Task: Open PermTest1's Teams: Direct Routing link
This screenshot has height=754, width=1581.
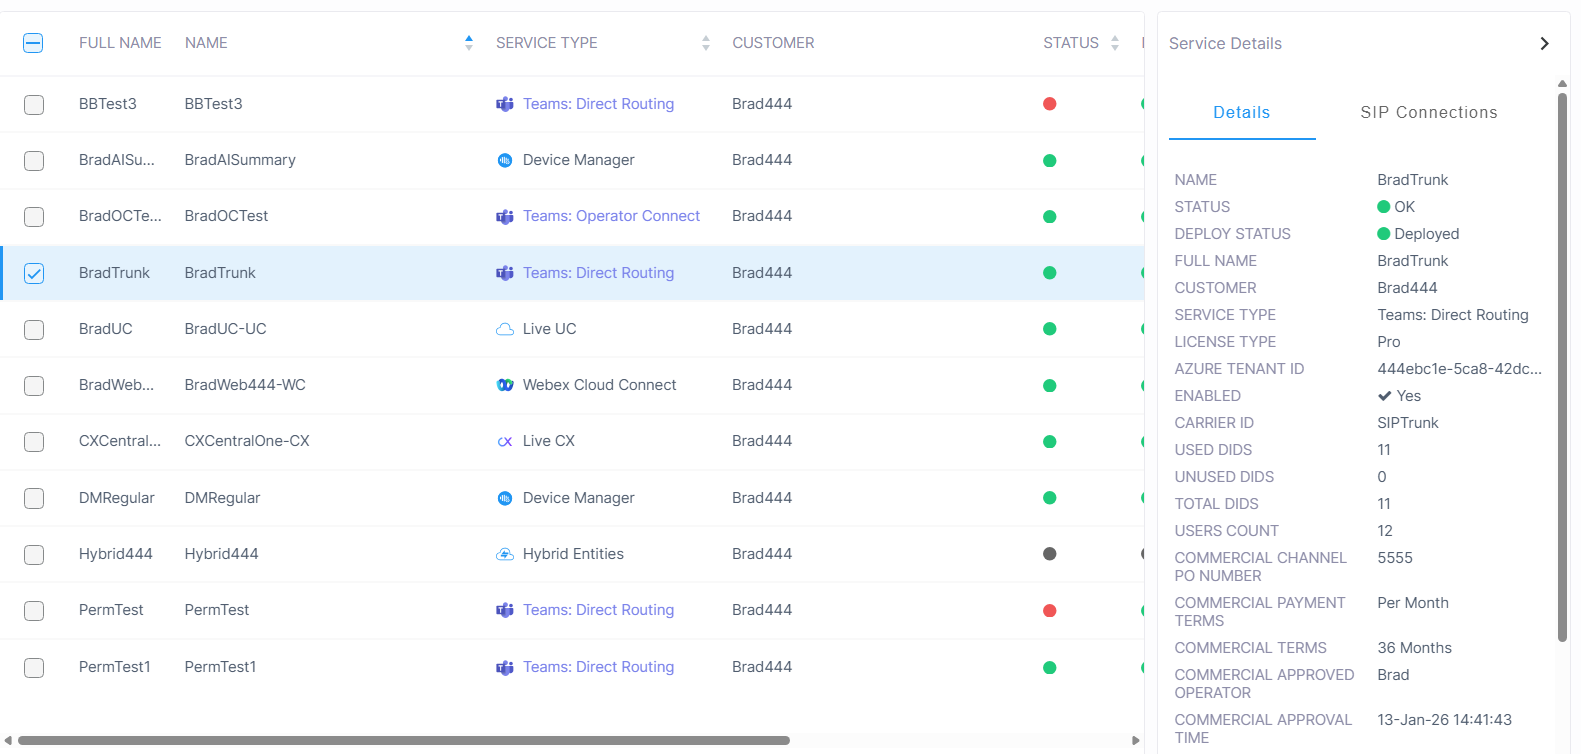Action: (x=598, y=667)
